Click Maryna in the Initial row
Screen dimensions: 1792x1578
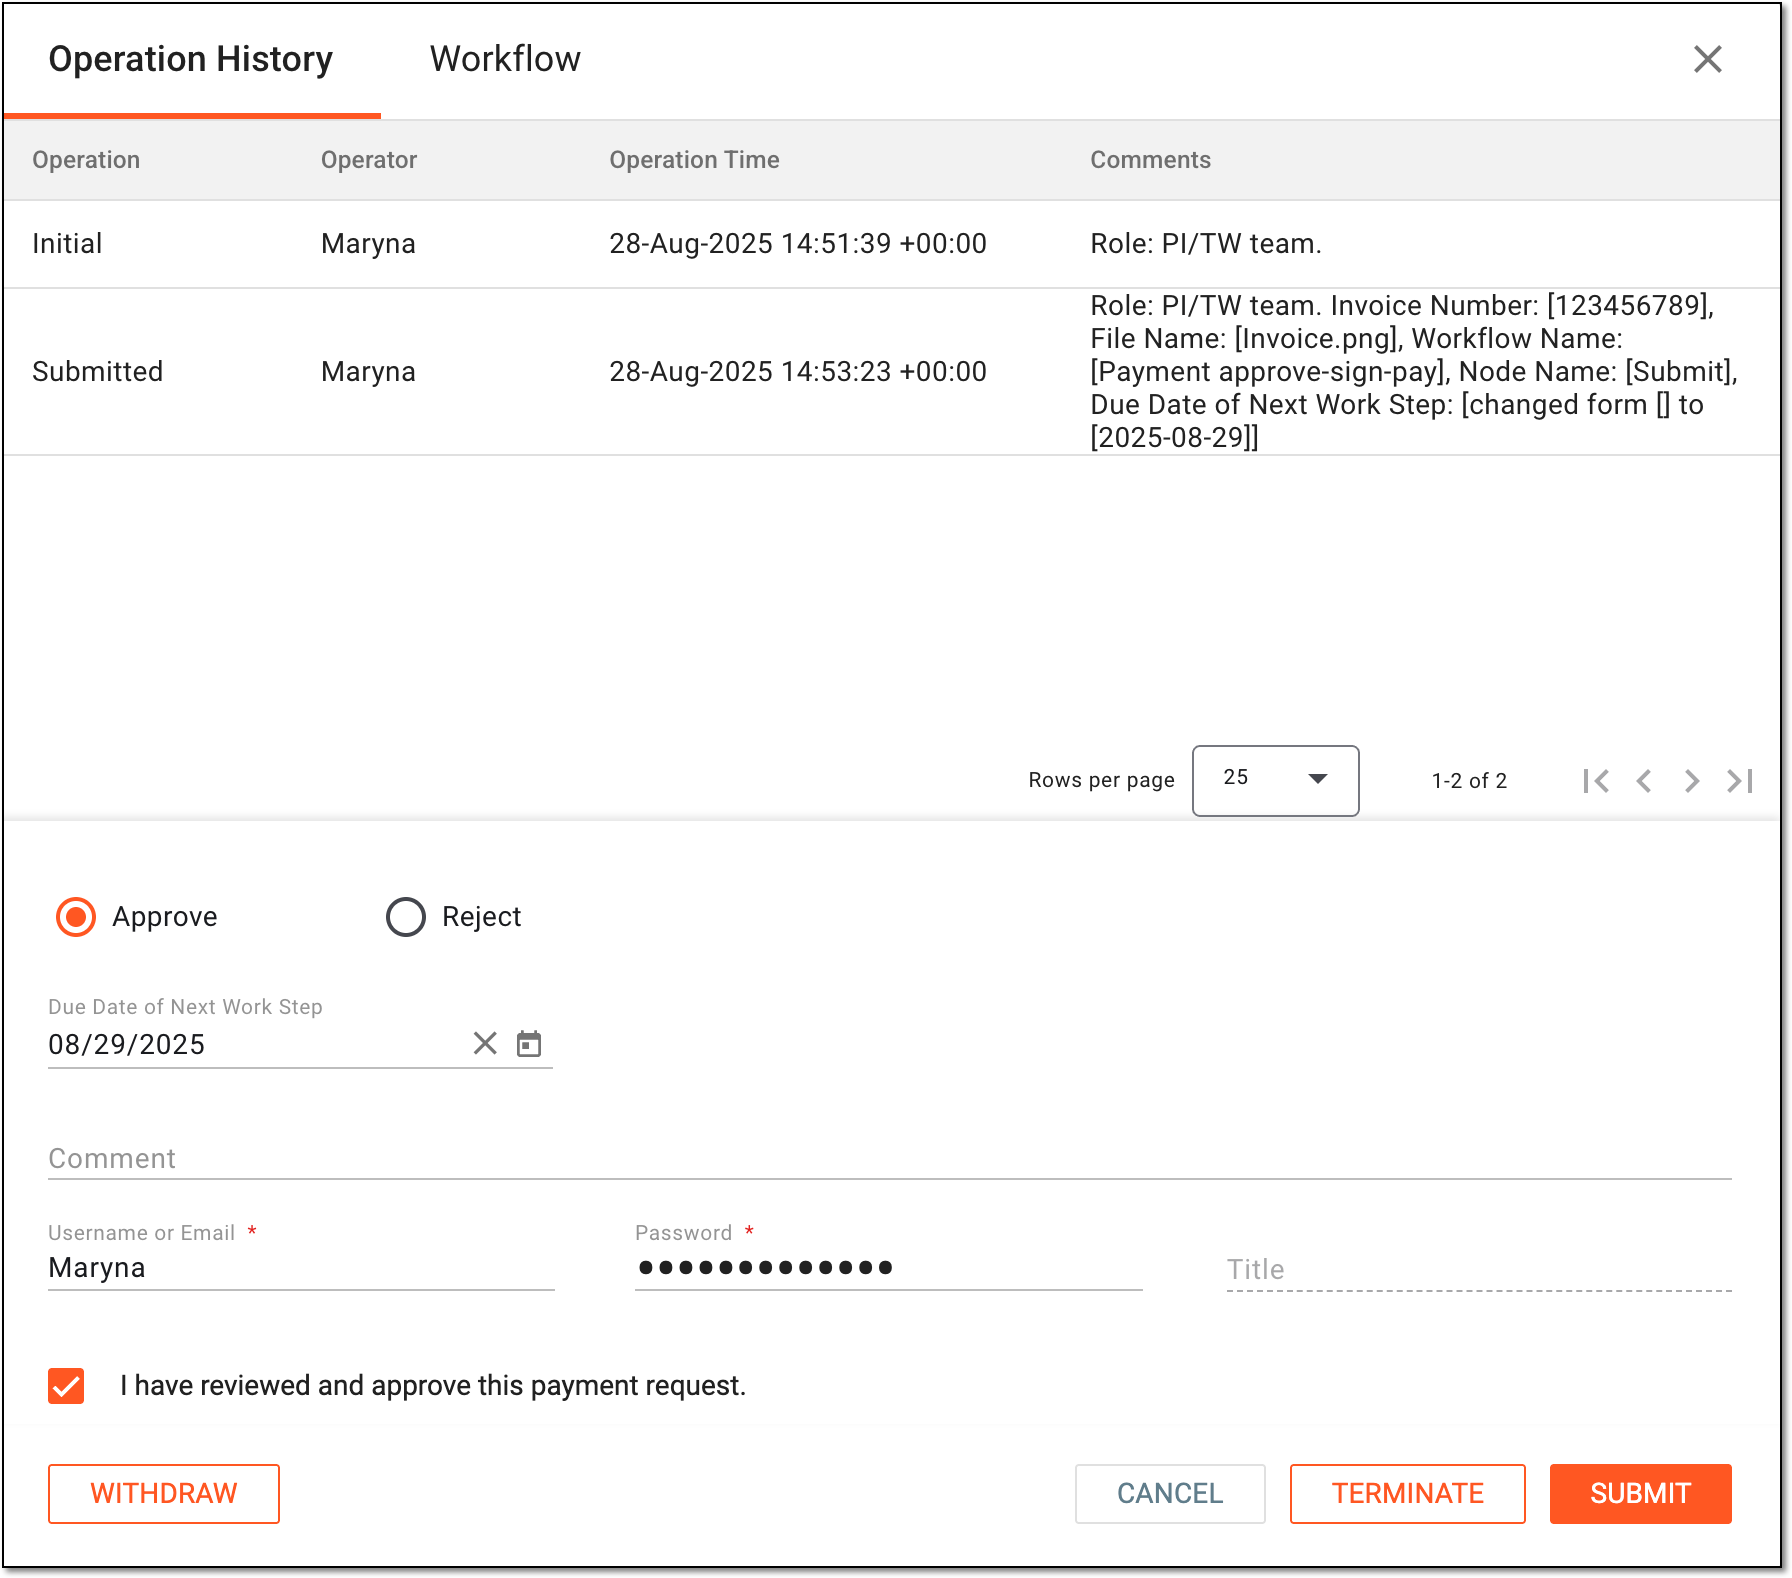click(368, 244)
